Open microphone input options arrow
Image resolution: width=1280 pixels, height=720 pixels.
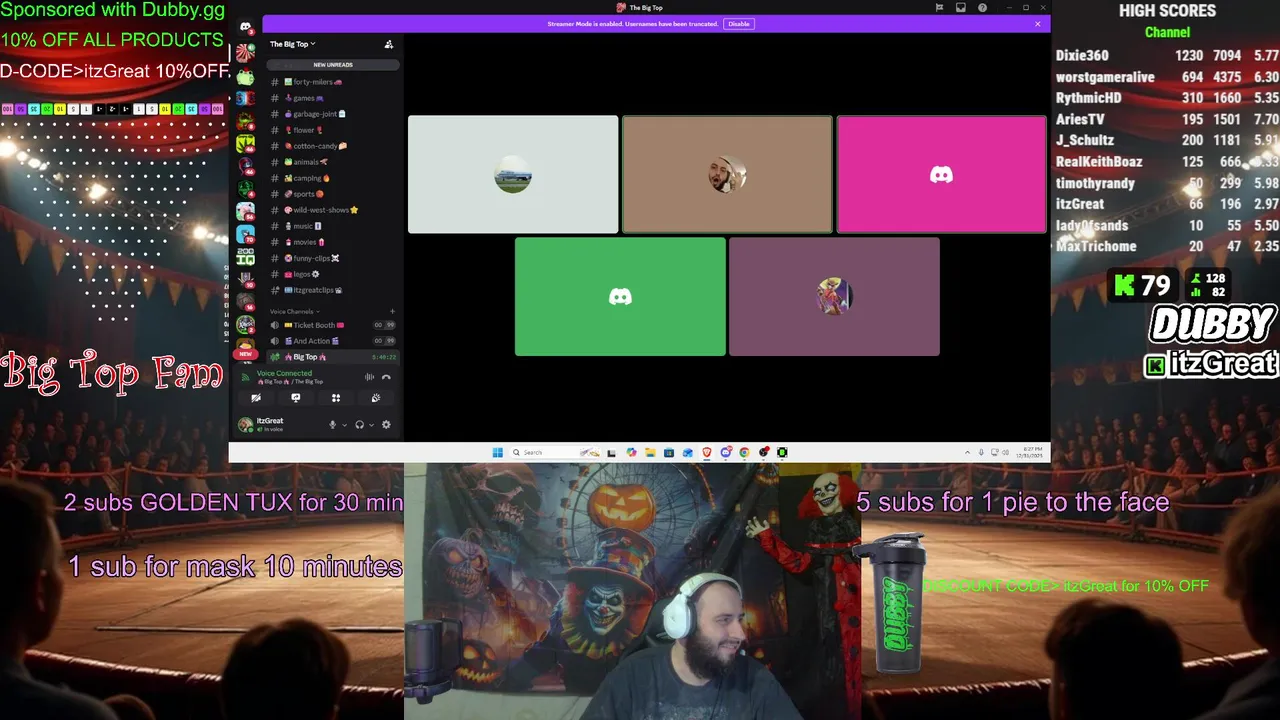point(345,425)
